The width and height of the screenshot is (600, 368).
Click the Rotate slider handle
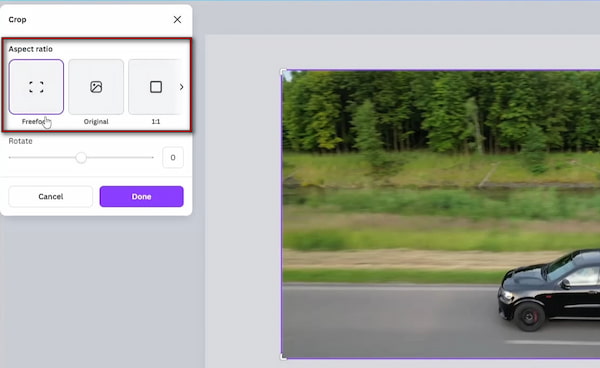click(81, 157)
